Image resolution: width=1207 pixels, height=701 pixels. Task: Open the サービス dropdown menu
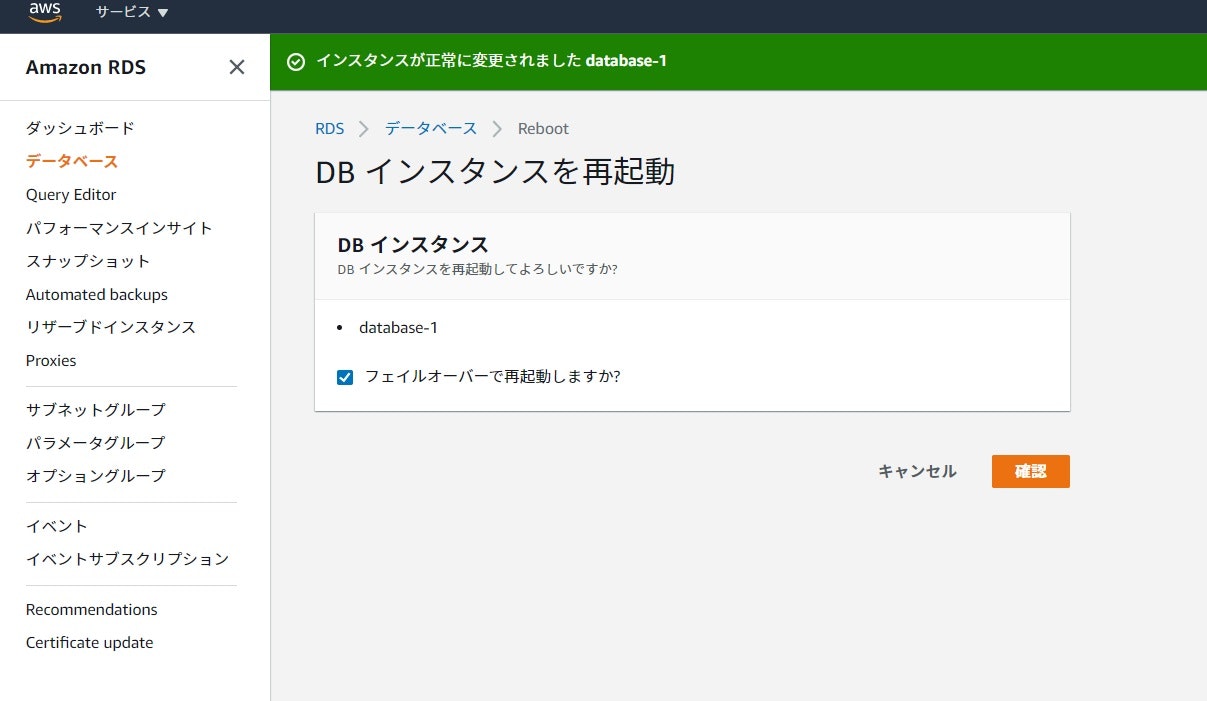132,12
